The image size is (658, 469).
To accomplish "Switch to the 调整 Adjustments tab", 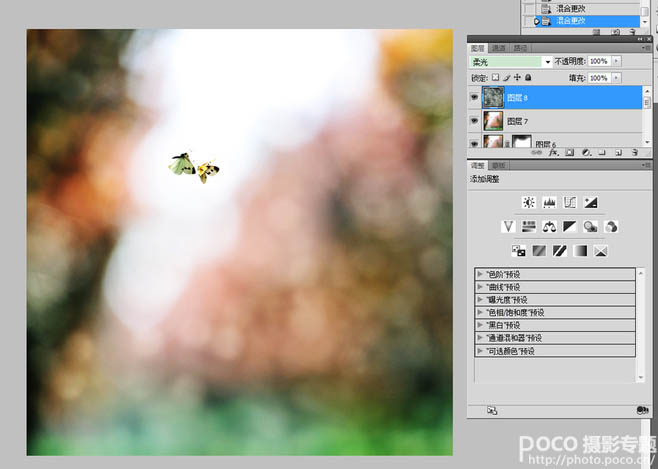I will (478, 165).
